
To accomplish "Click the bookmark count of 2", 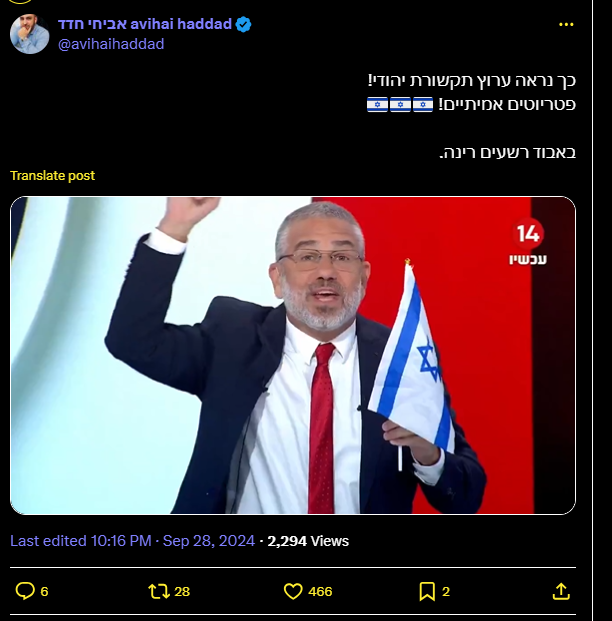I will 446,592.
